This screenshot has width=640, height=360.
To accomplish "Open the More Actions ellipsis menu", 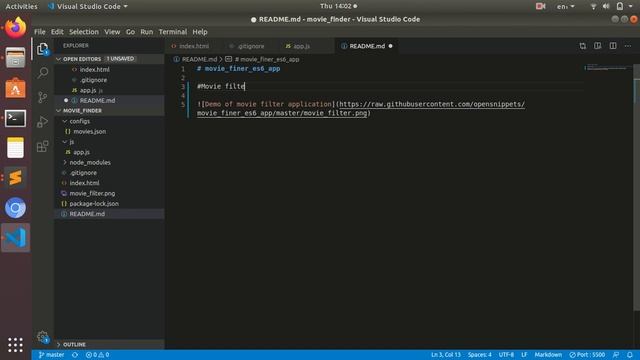I will tap(628, 46).
